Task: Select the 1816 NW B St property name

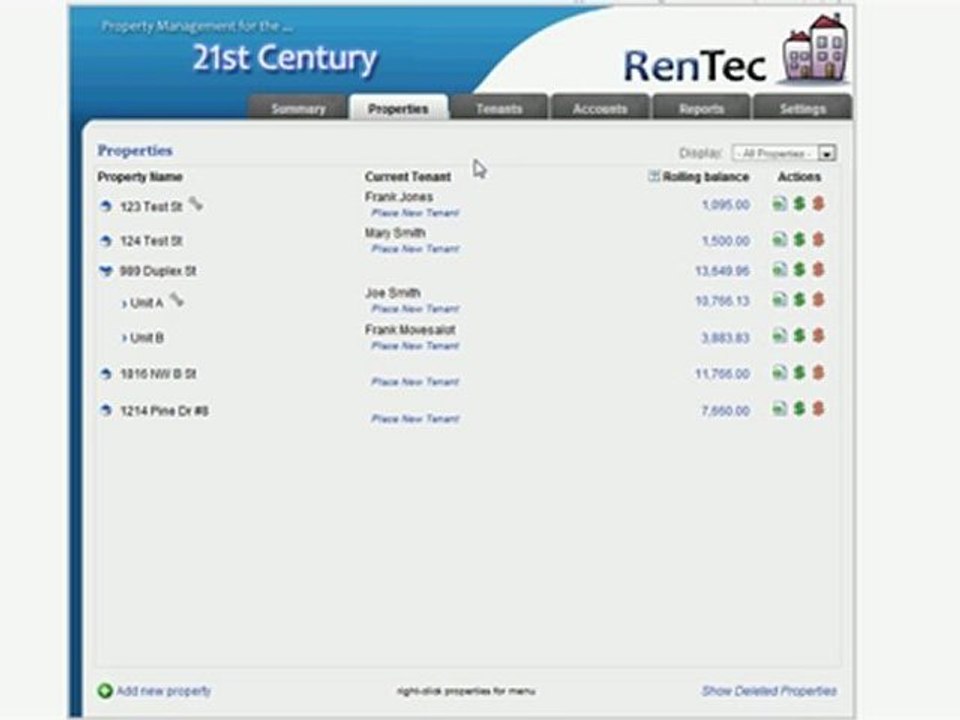Action: click(158, 373)
